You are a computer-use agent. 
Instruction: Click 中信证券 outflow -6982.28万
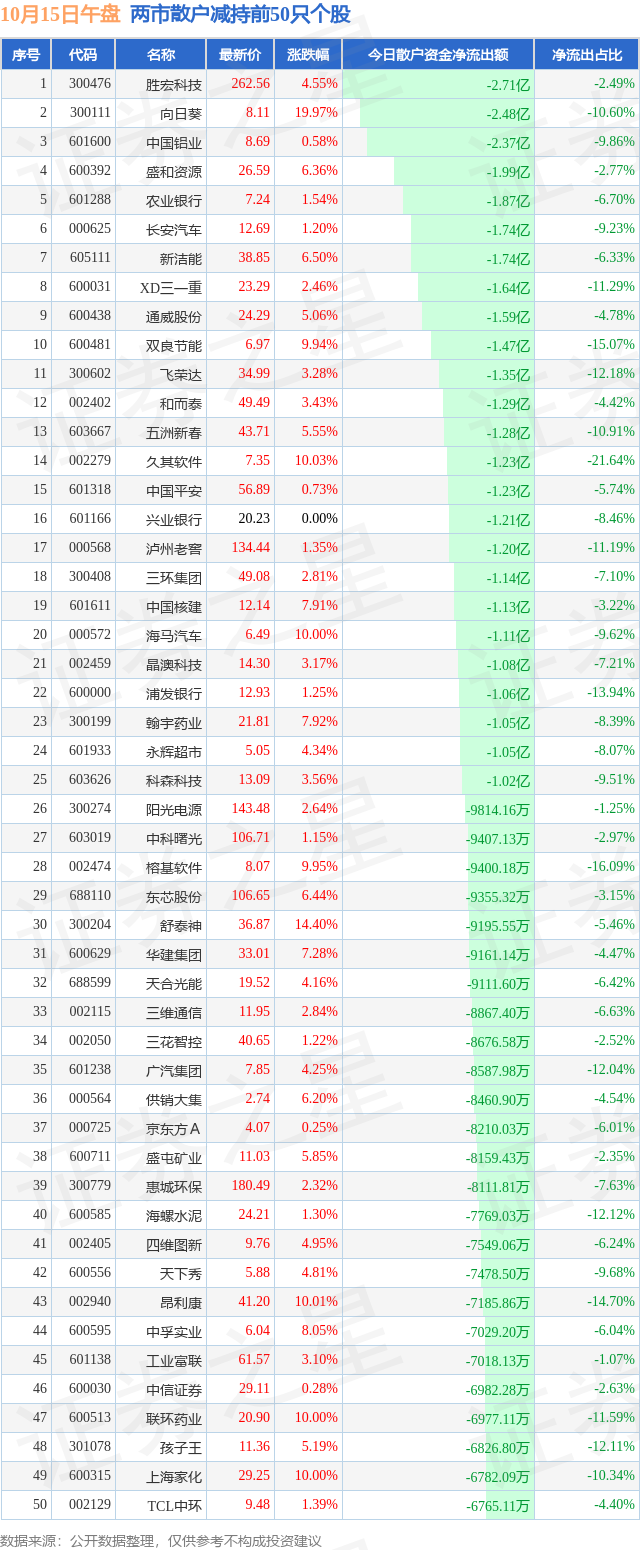[497, 1390]
